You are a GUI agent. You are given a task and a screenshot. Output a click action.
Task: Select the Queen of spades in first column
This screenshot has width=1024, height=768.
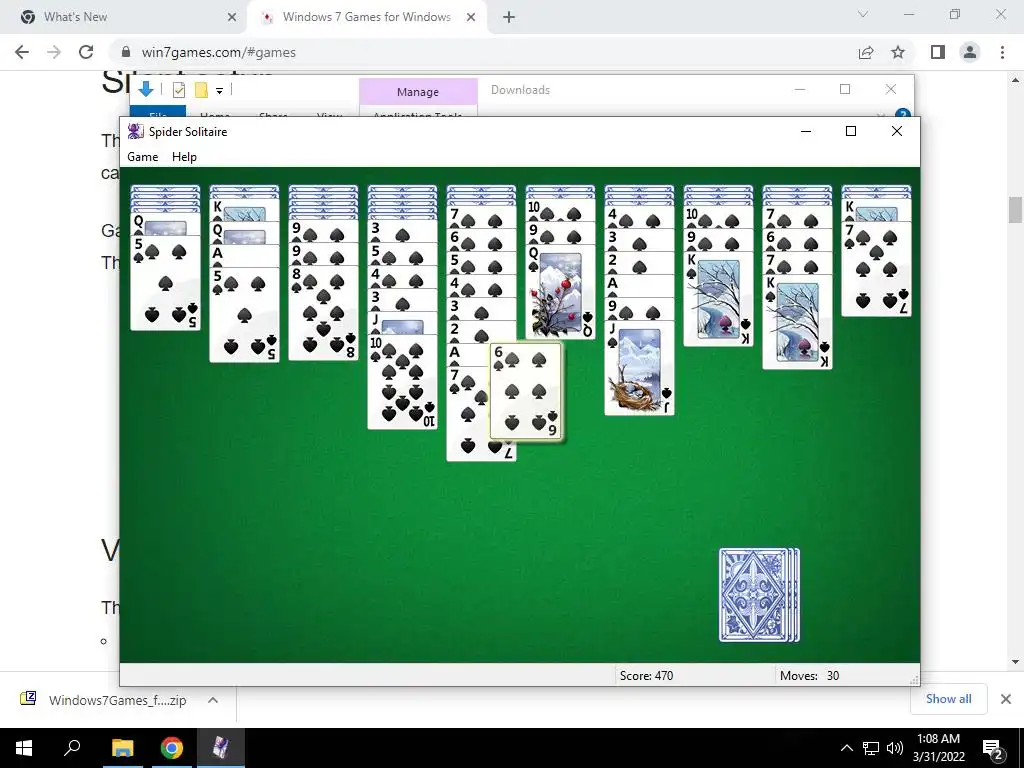165,224
